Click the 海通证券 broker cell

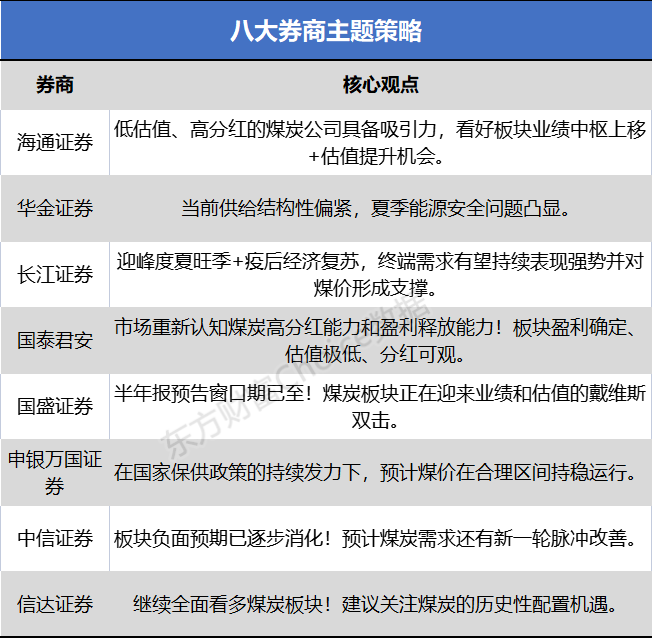click(x=55, y=142)
